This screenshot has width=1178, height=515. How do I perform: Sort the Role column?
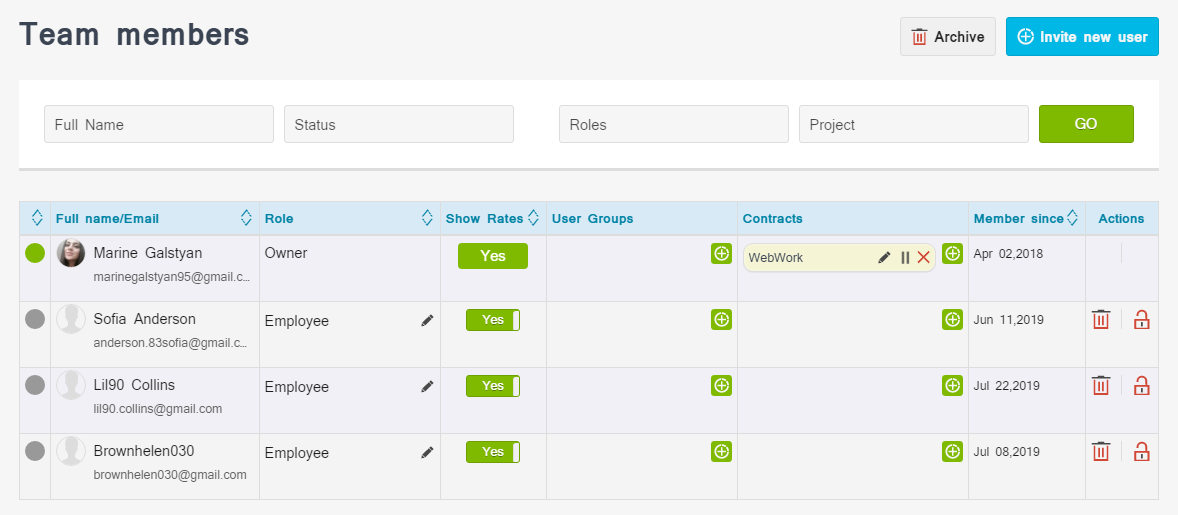pos(427,218)
